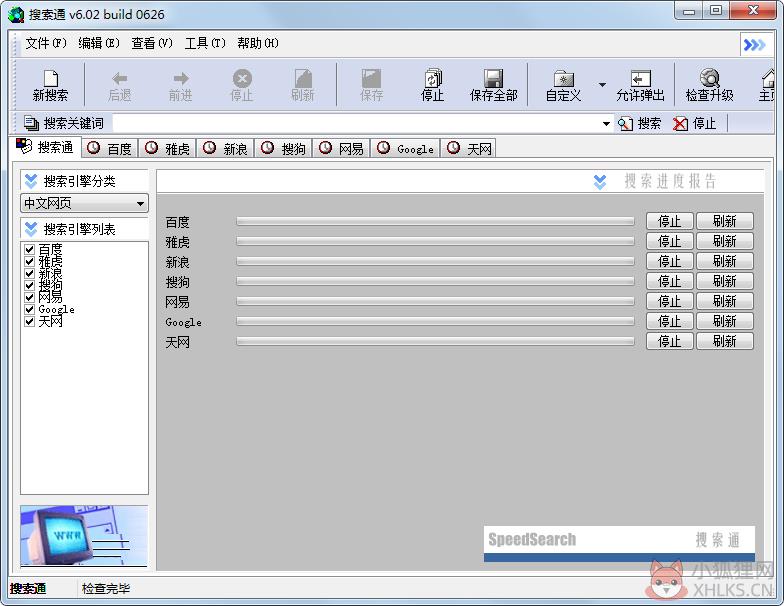Screen dimensions: 784x606
Task: Refresh the 网易 search progress row
Action: (x=724, y=301)
